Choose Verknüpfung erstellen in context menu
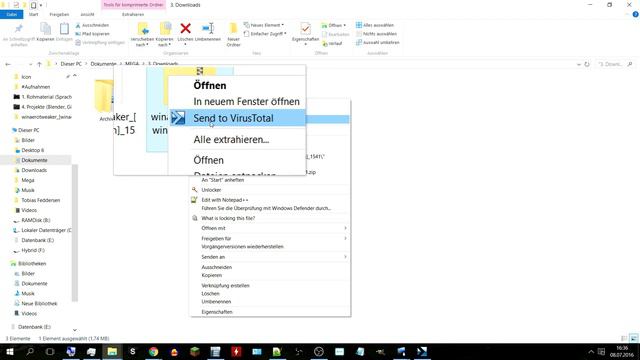 click(225, 286)
